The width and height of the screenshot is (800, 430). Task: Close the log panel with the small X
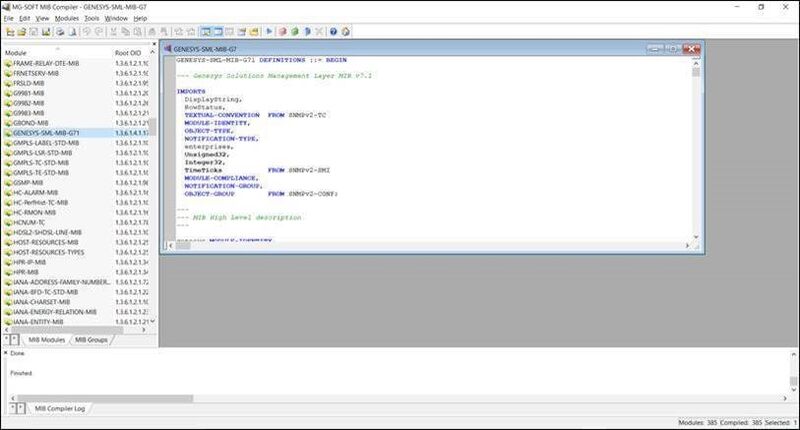(5, 353)
